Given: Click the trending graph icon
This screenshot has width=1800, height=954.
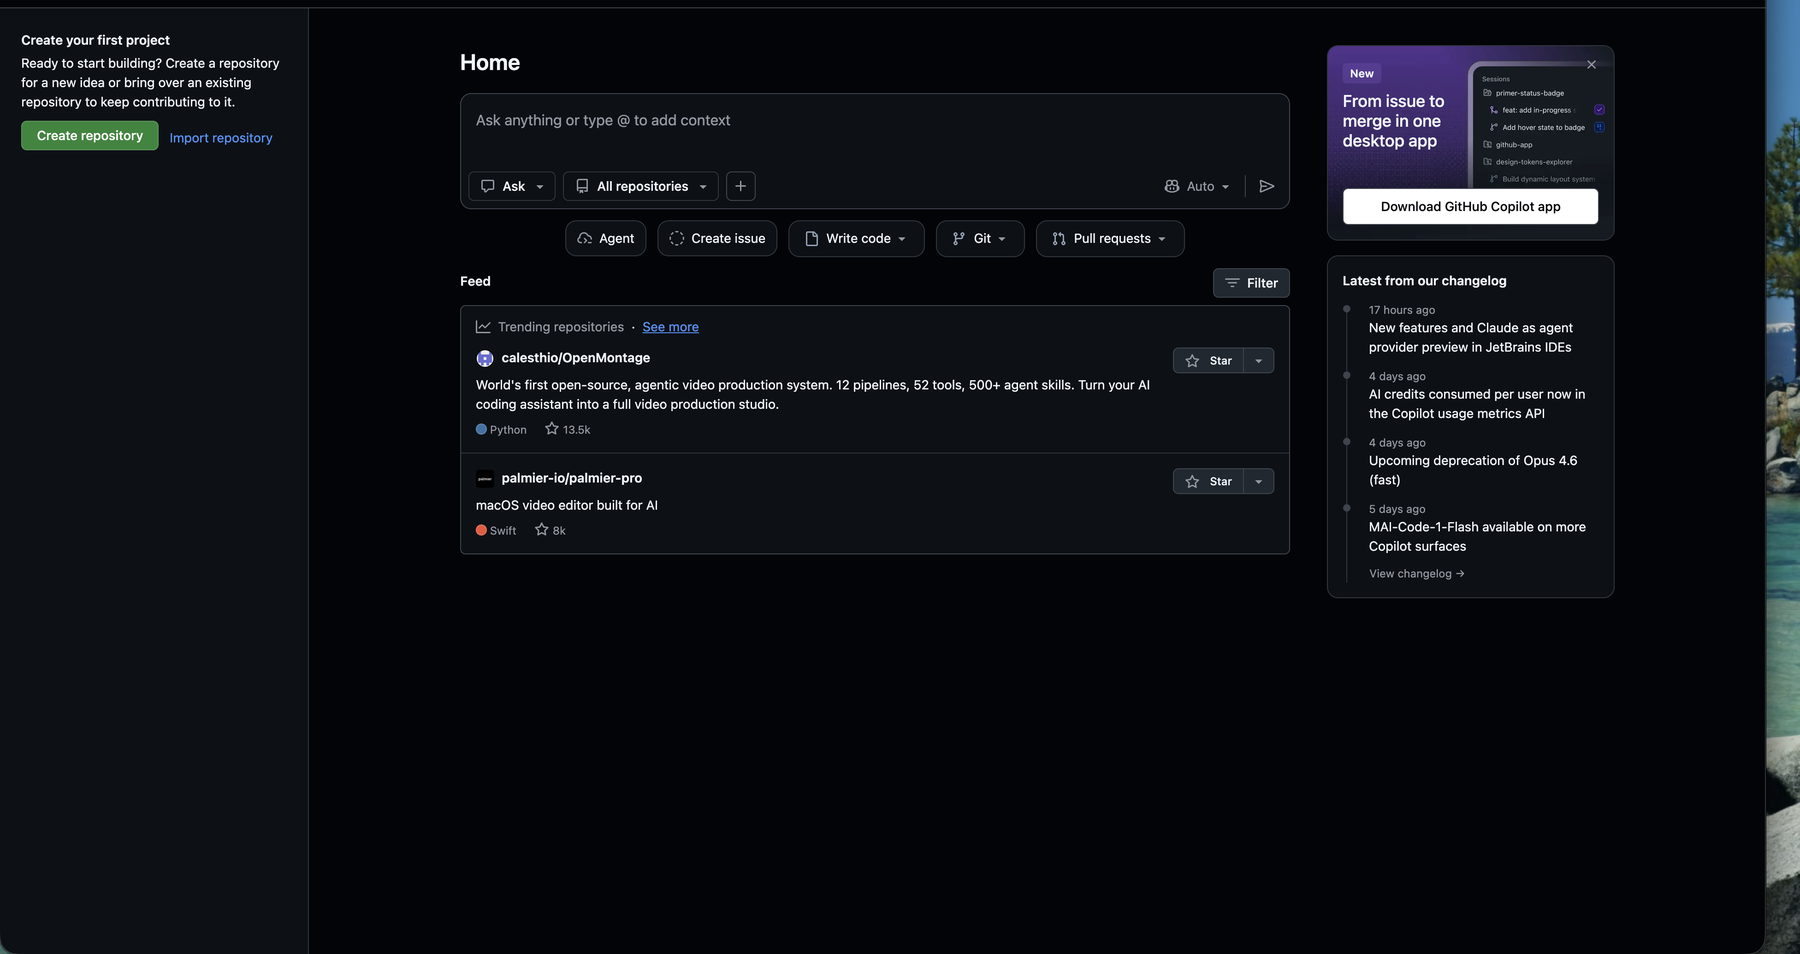Looking at the screenshot, I should (x=483, y=327).
